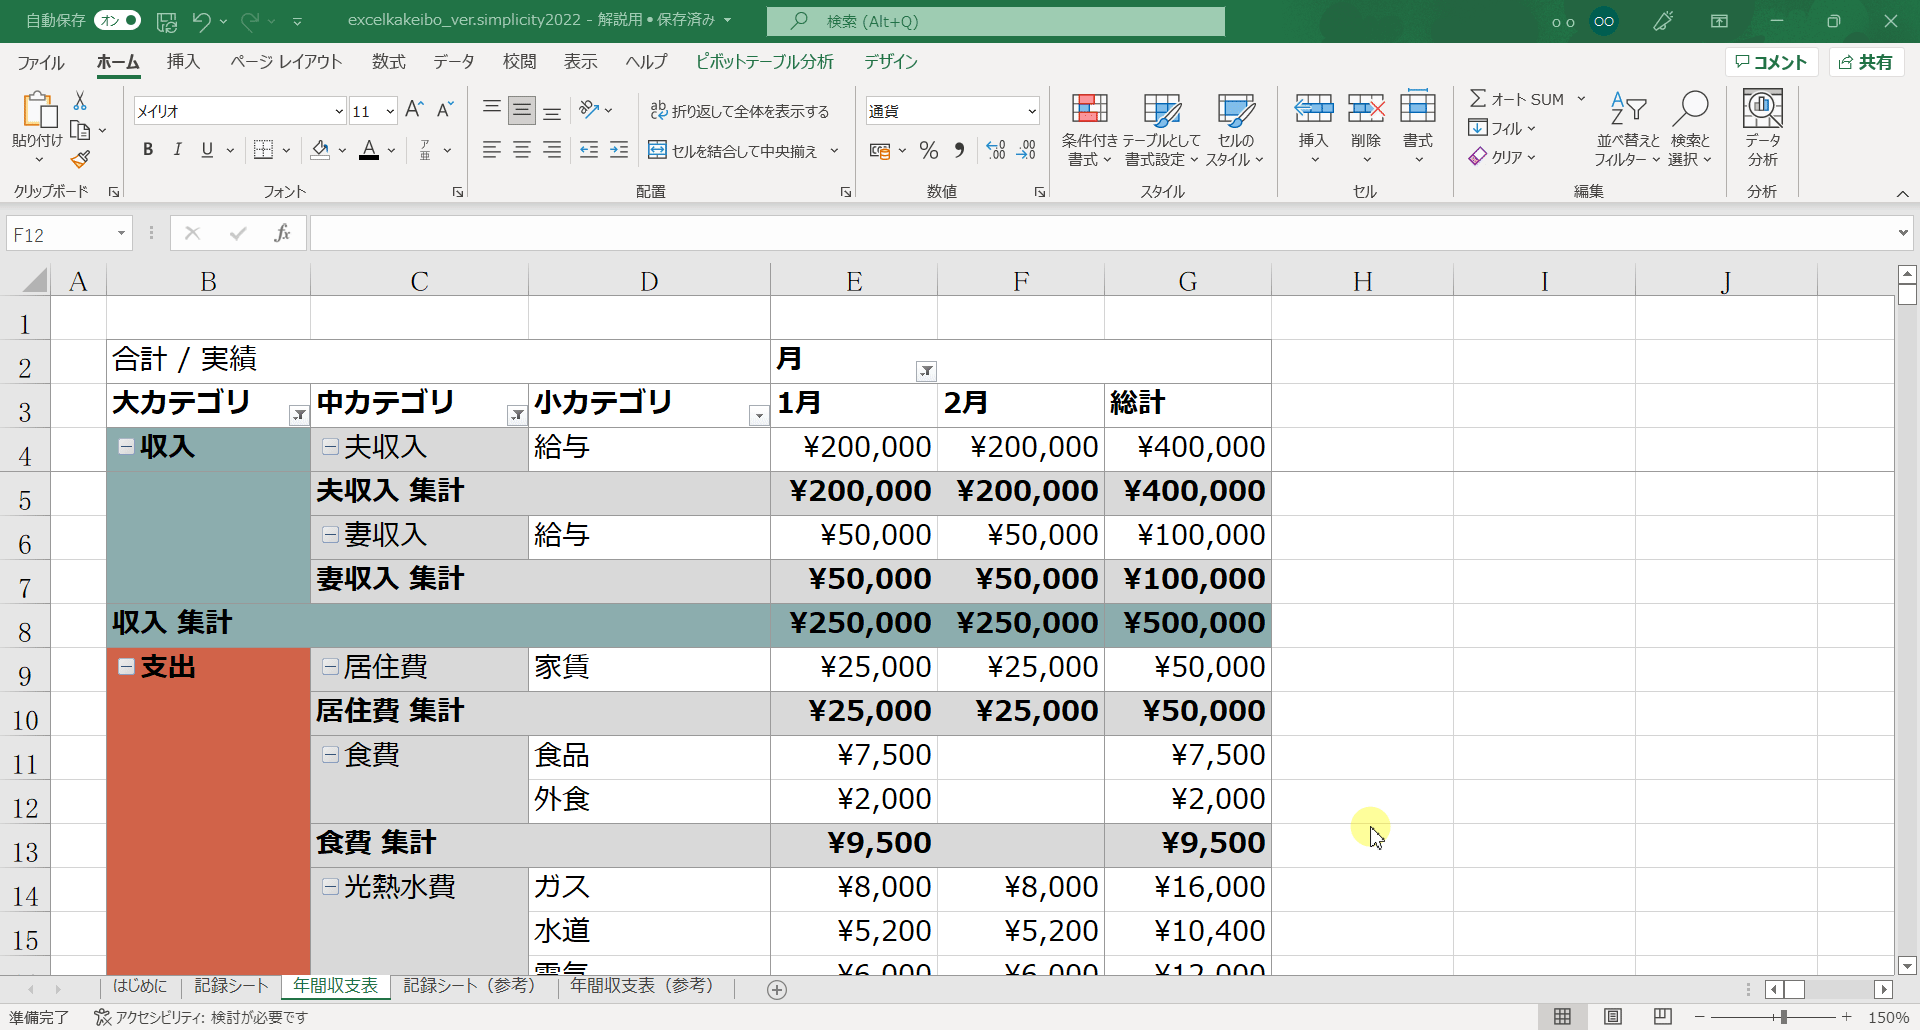Screen dimensions: 1920x1030
Task: Click the Decrease Decimal icon
Action: coord(1026,150)
